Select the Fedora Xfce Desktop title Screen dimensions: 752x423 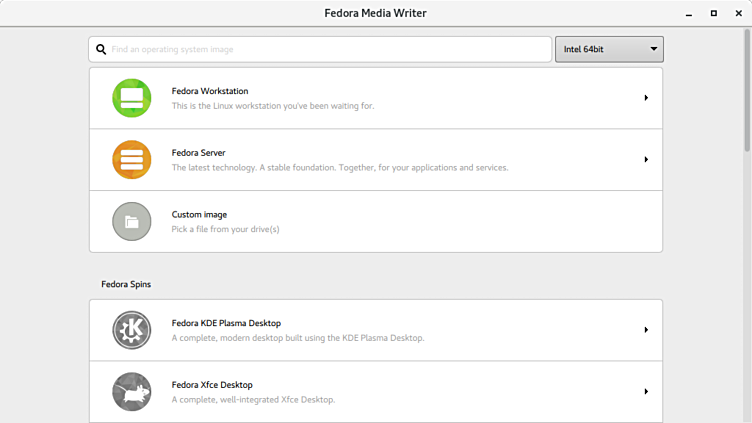pos(212,385)
